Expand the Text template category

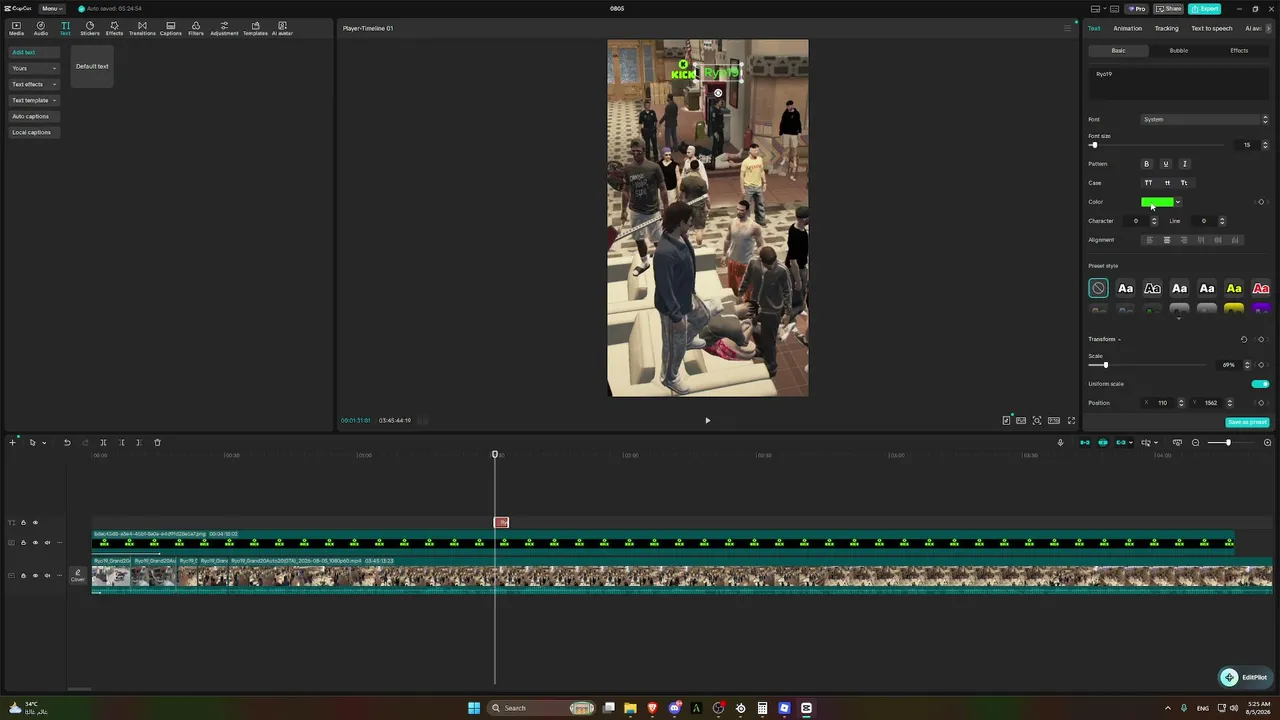[33, 100]
